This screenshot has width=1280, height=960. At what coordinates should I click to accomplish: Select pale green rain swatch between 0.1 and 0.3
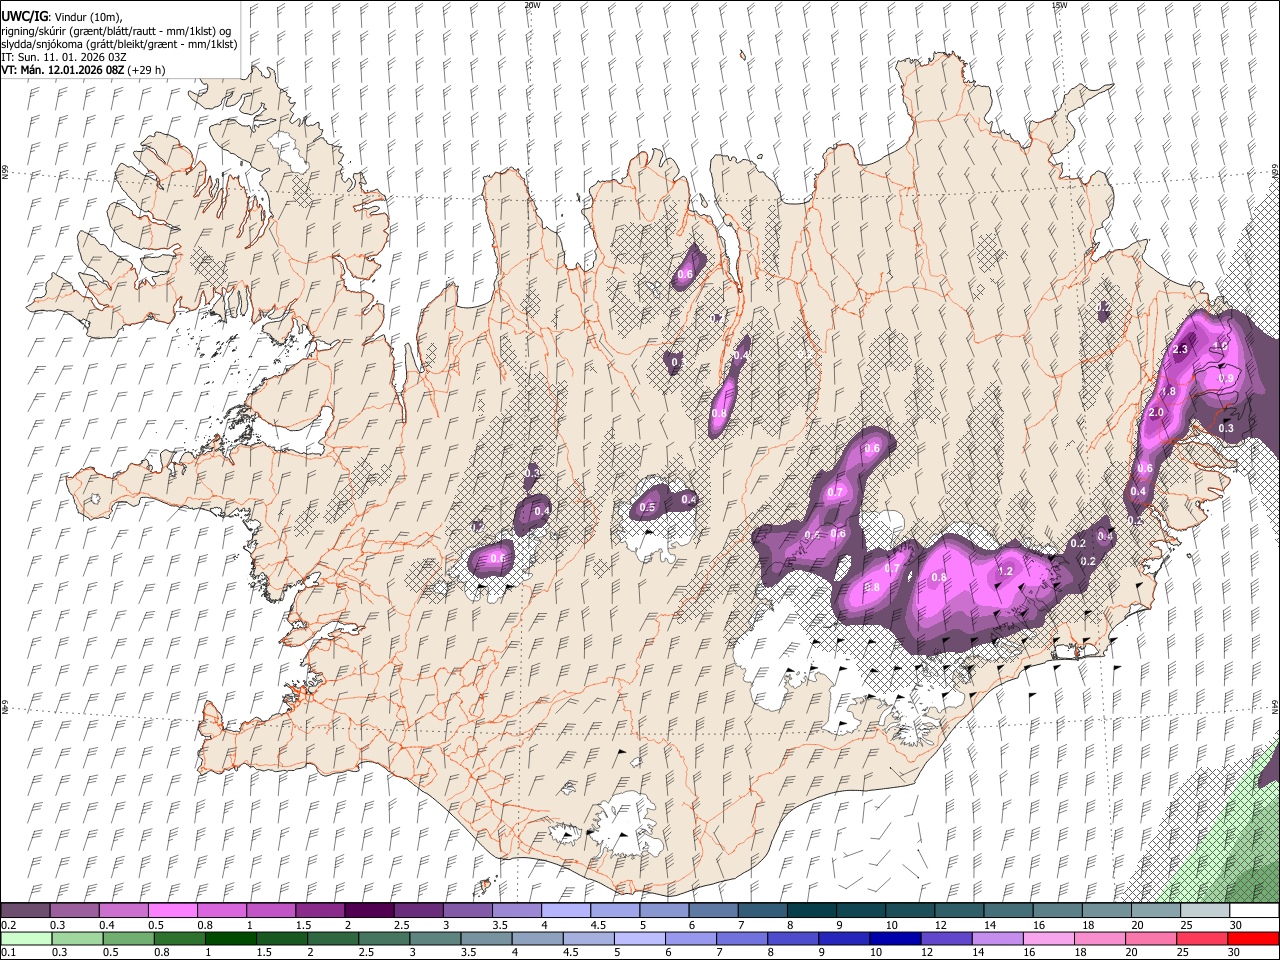tap(25, 939)
